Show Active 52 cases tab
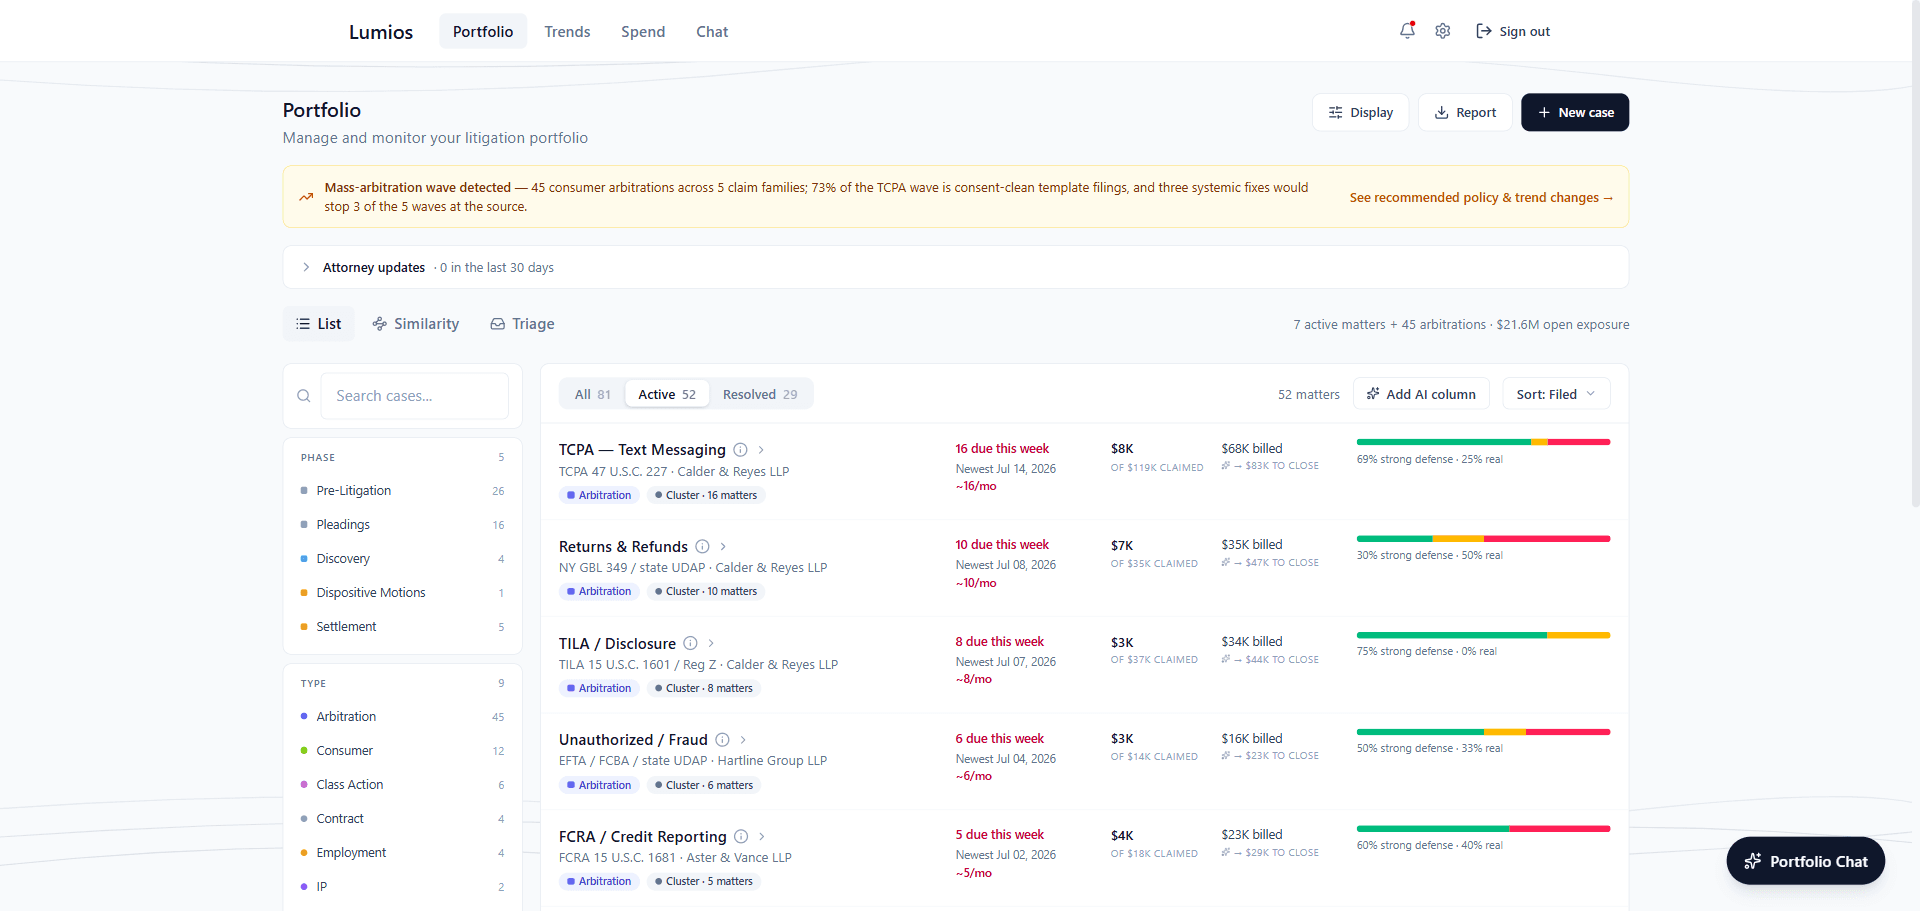 pyautogui.click(x=667, y=394)
